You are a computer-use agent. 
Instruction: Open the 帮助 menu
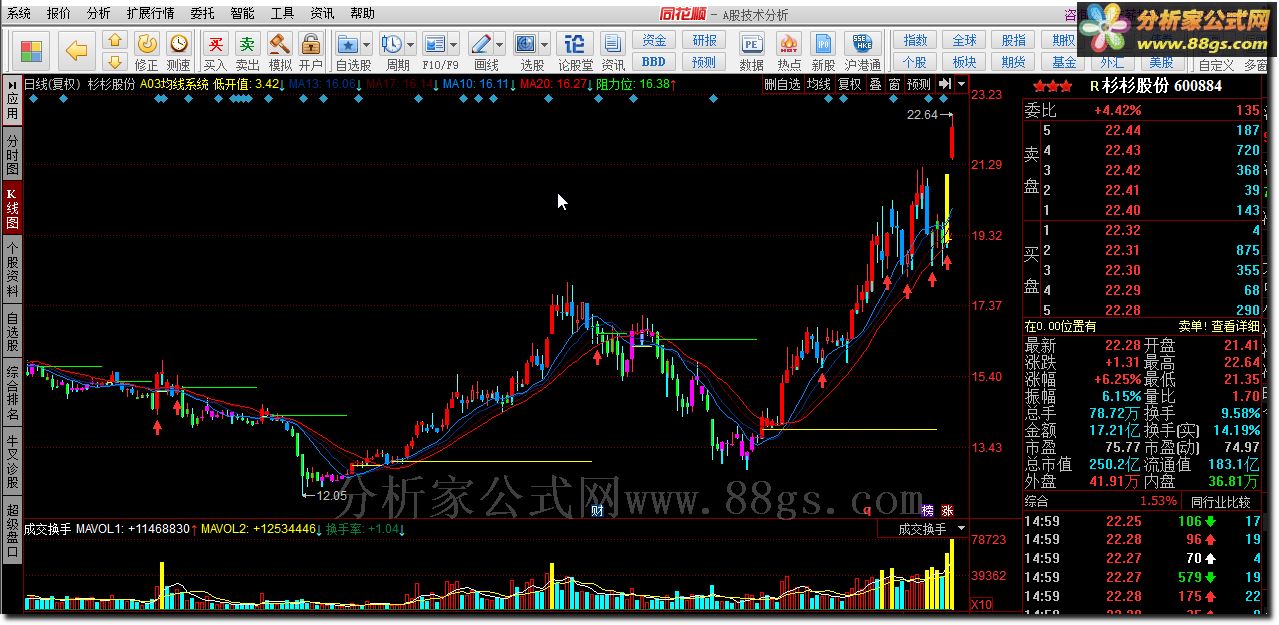362,13
